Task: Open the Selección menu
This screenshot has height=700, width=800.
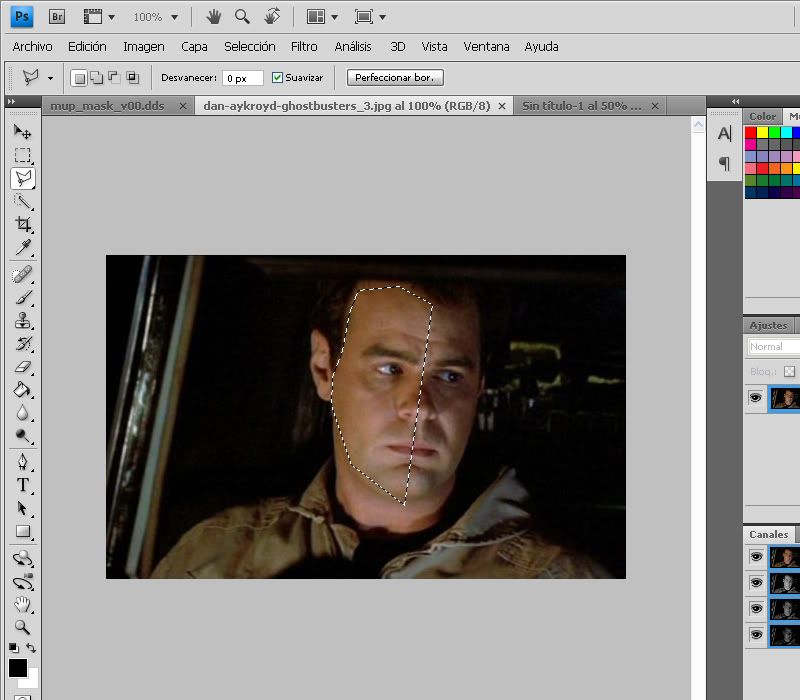Action: tap(249, 47)
